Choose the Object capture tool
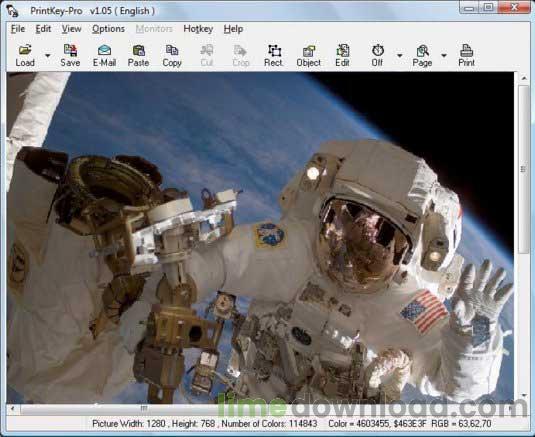Screen dimensions: 535x437 [308, 56]
